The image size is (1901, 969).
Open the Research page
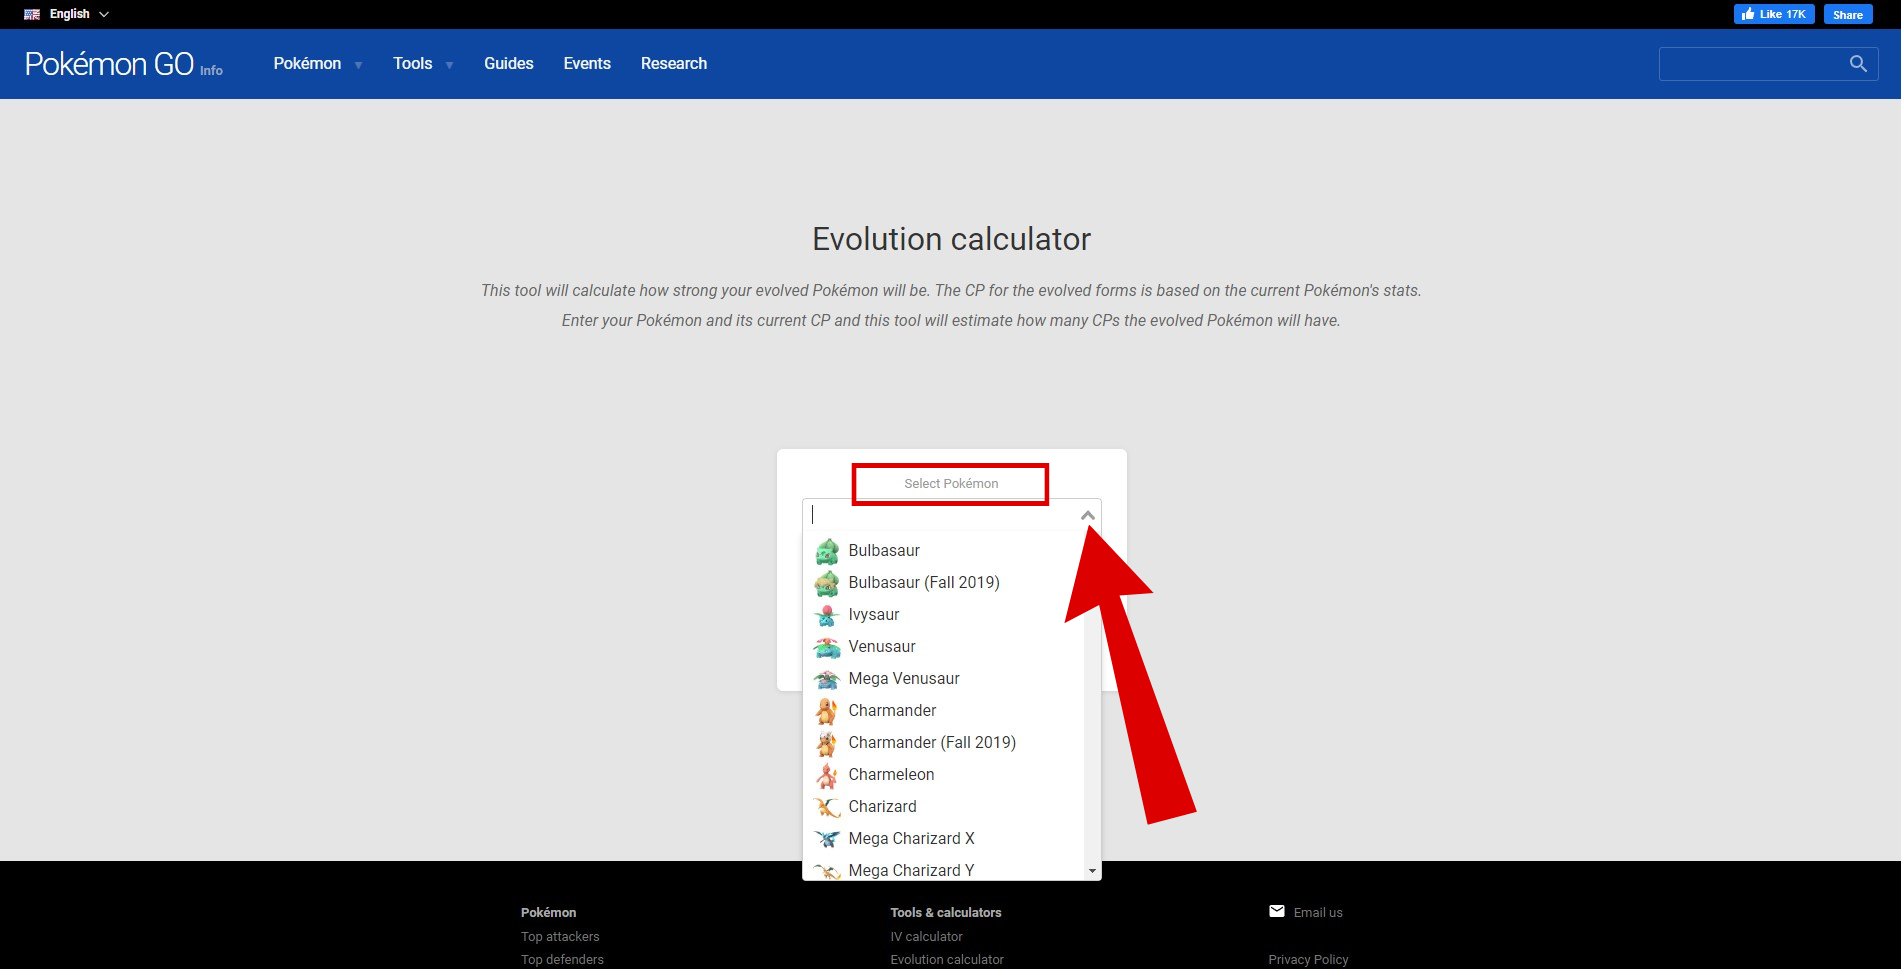tap(674, 64)
